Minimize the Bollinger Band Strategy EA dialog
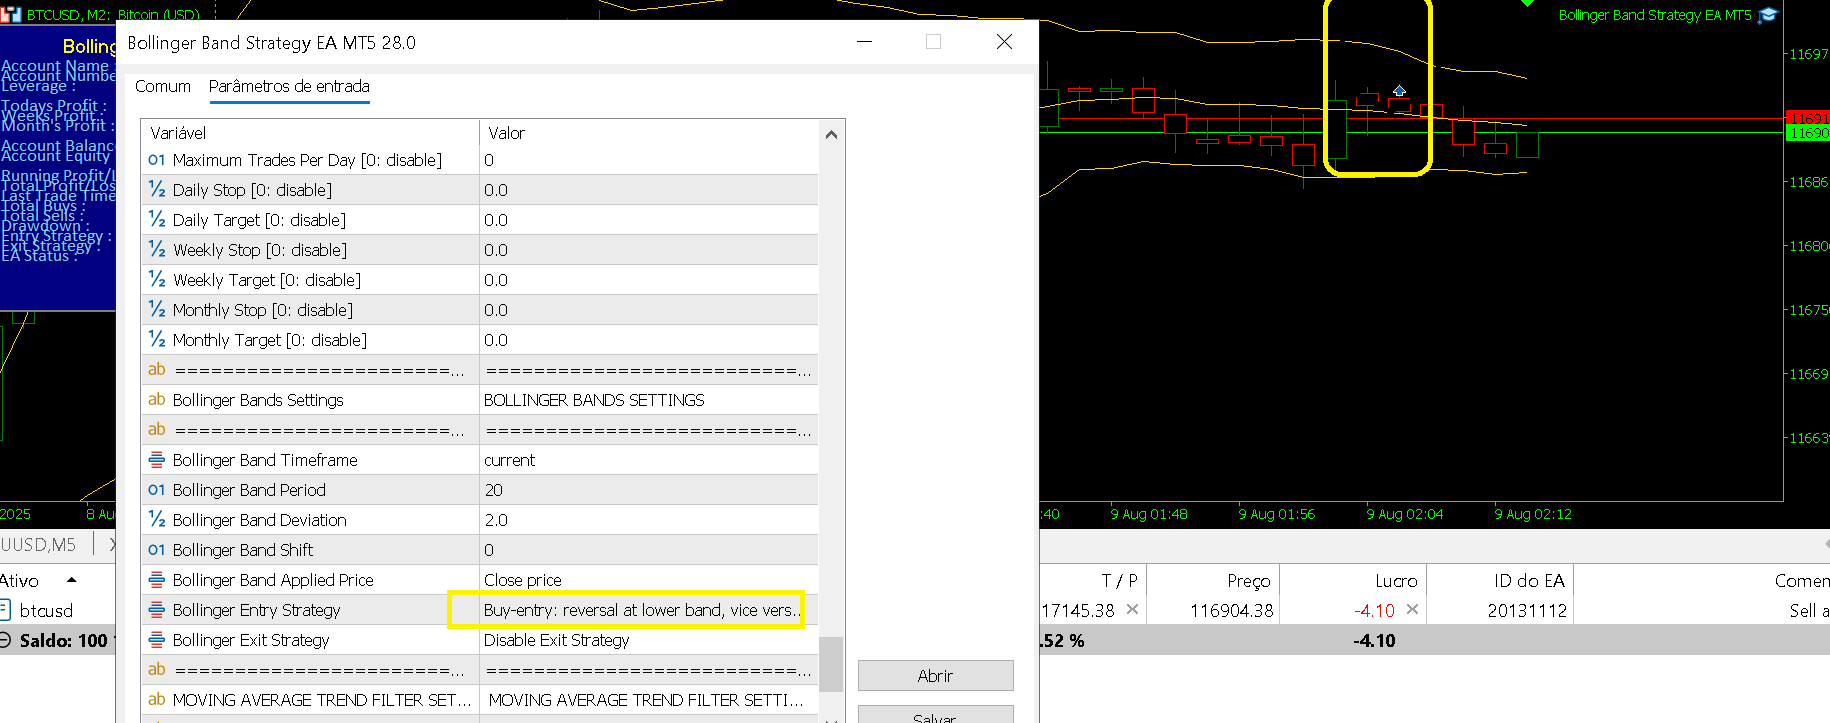The width and height of the screenshot is (1830, 723). [x=865, y=42]
